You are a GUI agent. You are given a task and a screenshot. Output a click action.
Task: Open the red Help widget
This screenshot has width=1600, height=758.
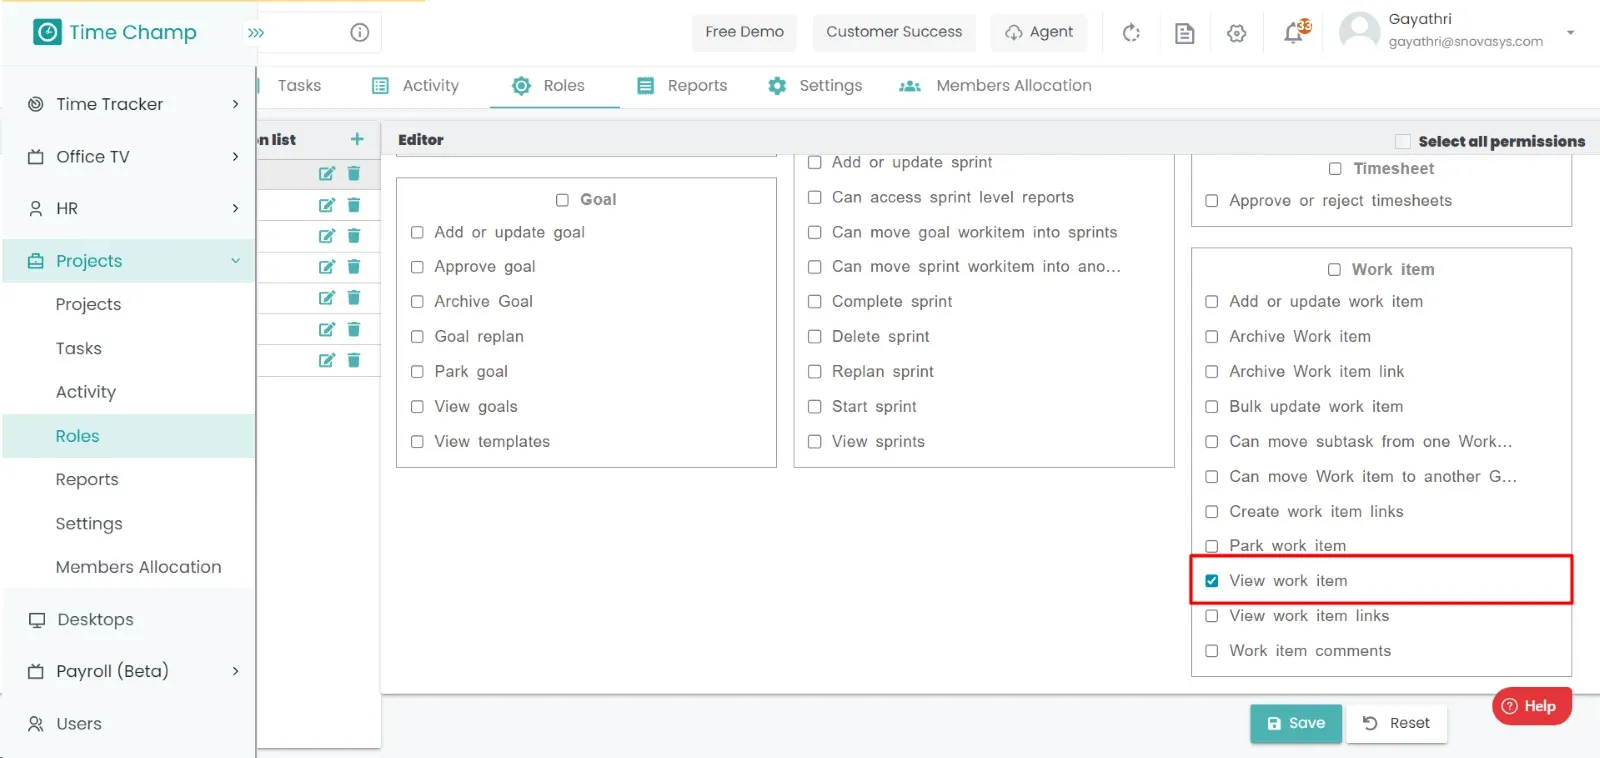coord(1531,706)
